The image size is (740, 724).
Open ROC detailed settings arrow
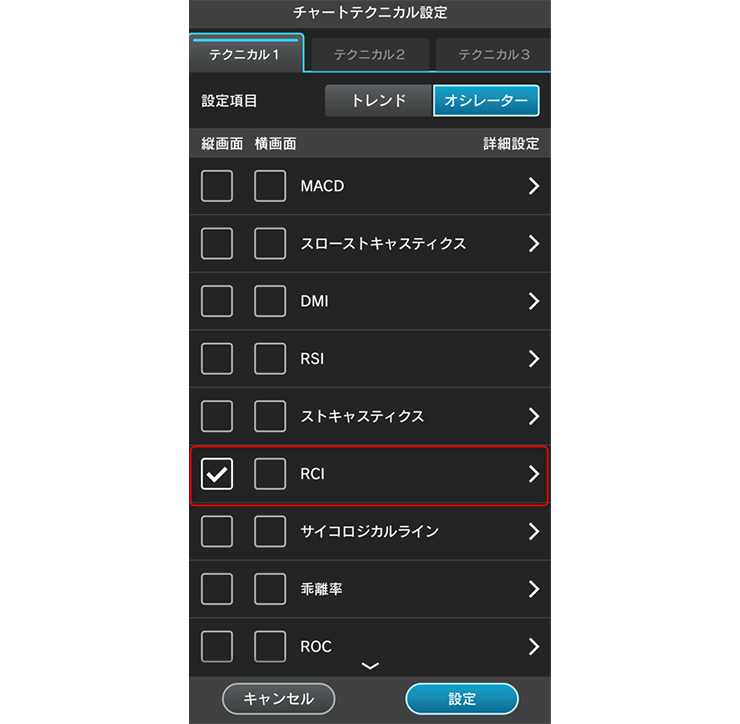pos(534,647)
